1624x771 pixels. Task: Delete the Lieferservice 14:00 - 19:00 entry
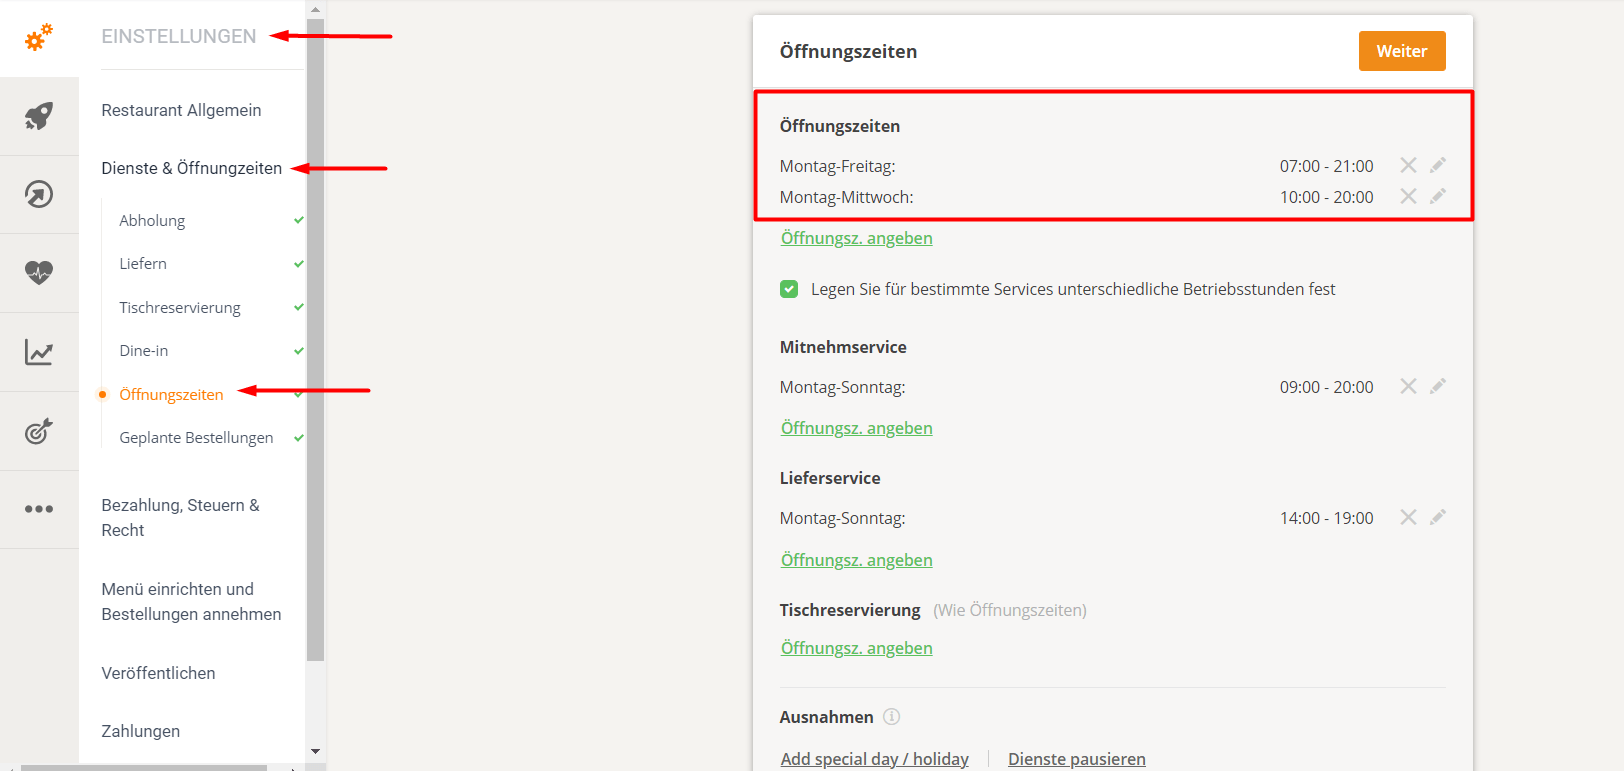(x=1408, y=517)
